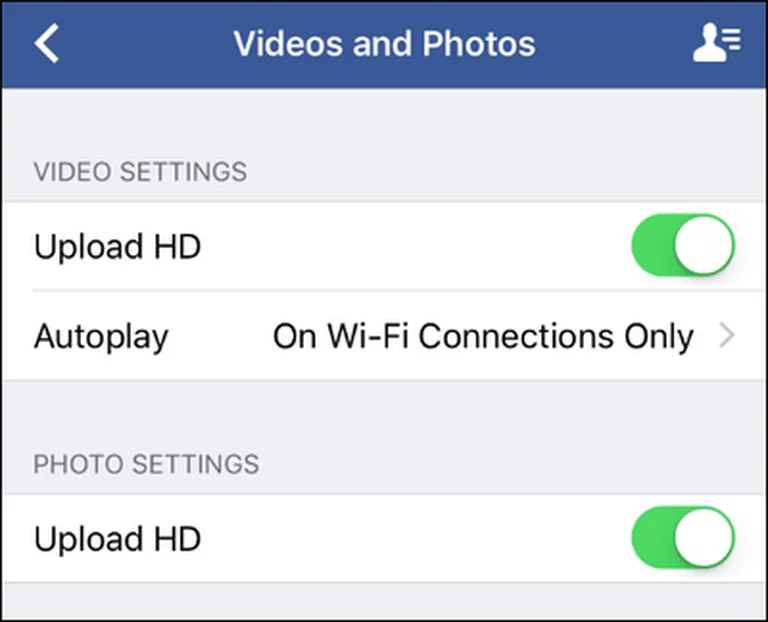Image resolution: width=768 pixels, height=622 pixels.
Task: Open the friends list icon in header
Action: pos(717,44)
